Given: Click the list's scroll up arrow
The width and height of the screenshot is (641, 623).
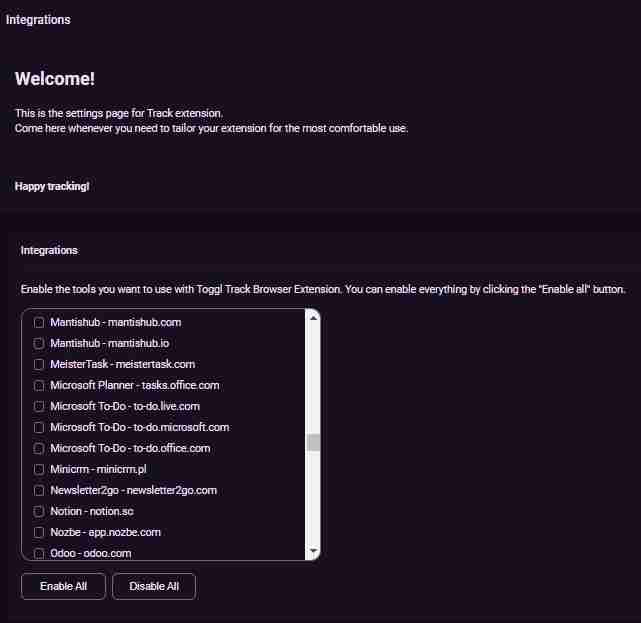Looking at the screenshot, I should pos(313,318).
